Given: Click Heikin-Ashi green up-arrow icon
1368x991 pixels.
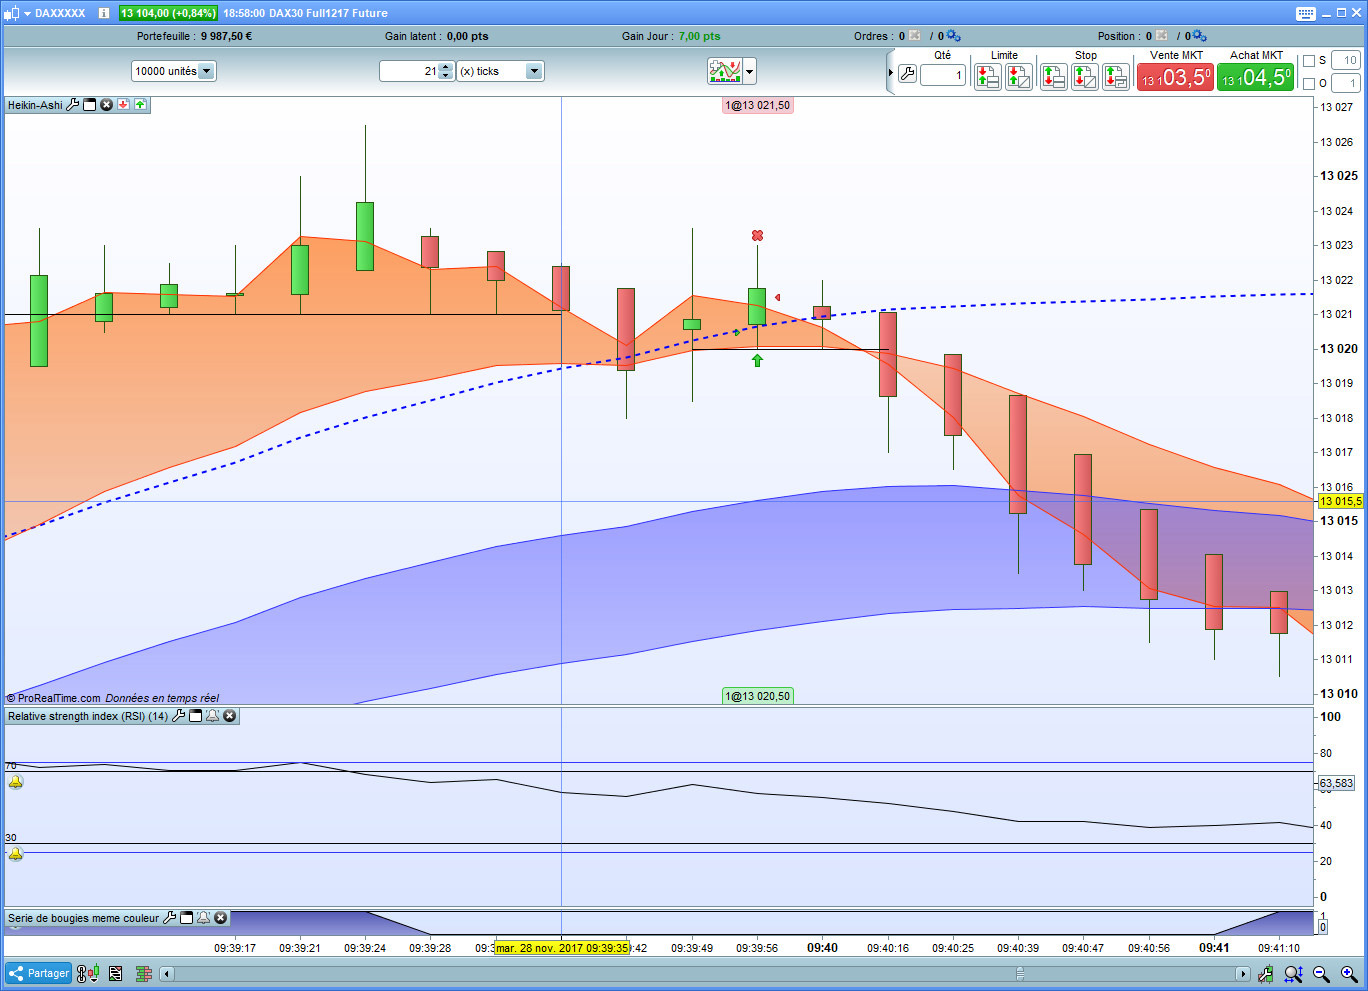Looking at the screenshot, I should (x=140, y=104).
